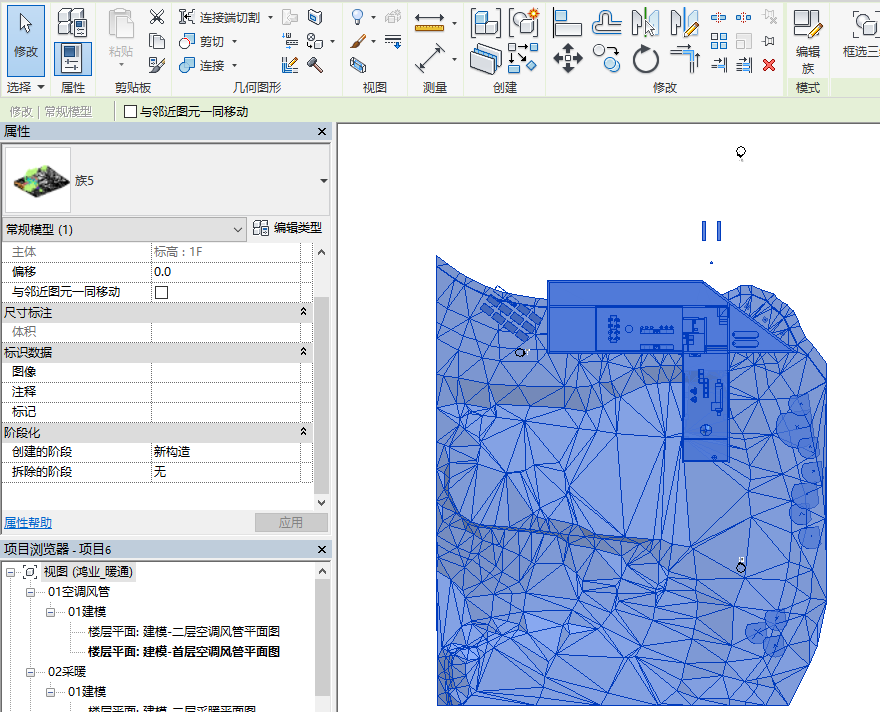Click the 偏移 value field showing 0.0

[226, 272]
